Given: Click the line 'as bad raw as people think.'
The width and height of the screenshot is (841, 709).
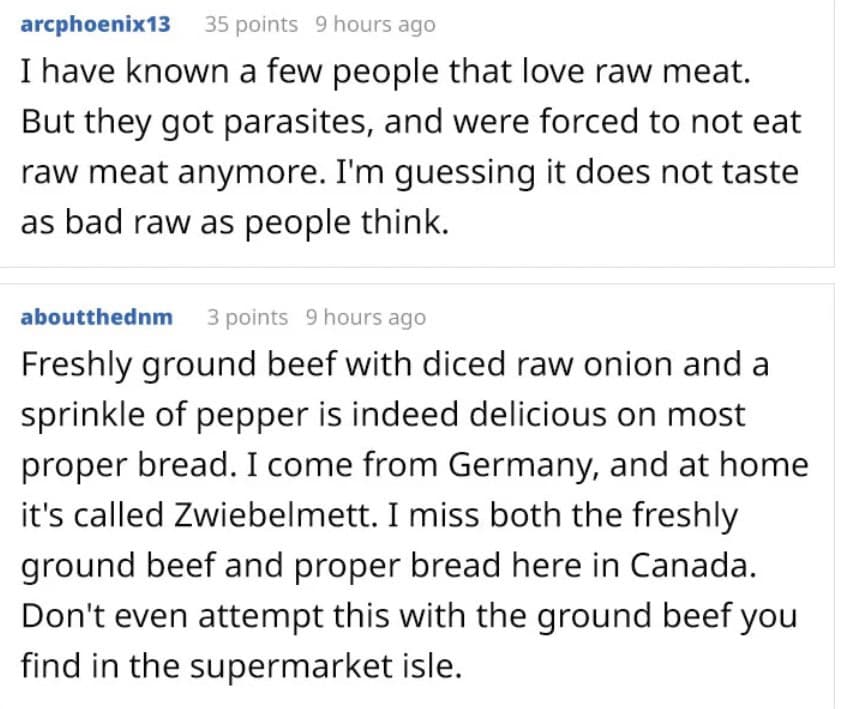Looking at the screenshot, I should point(235,222).
